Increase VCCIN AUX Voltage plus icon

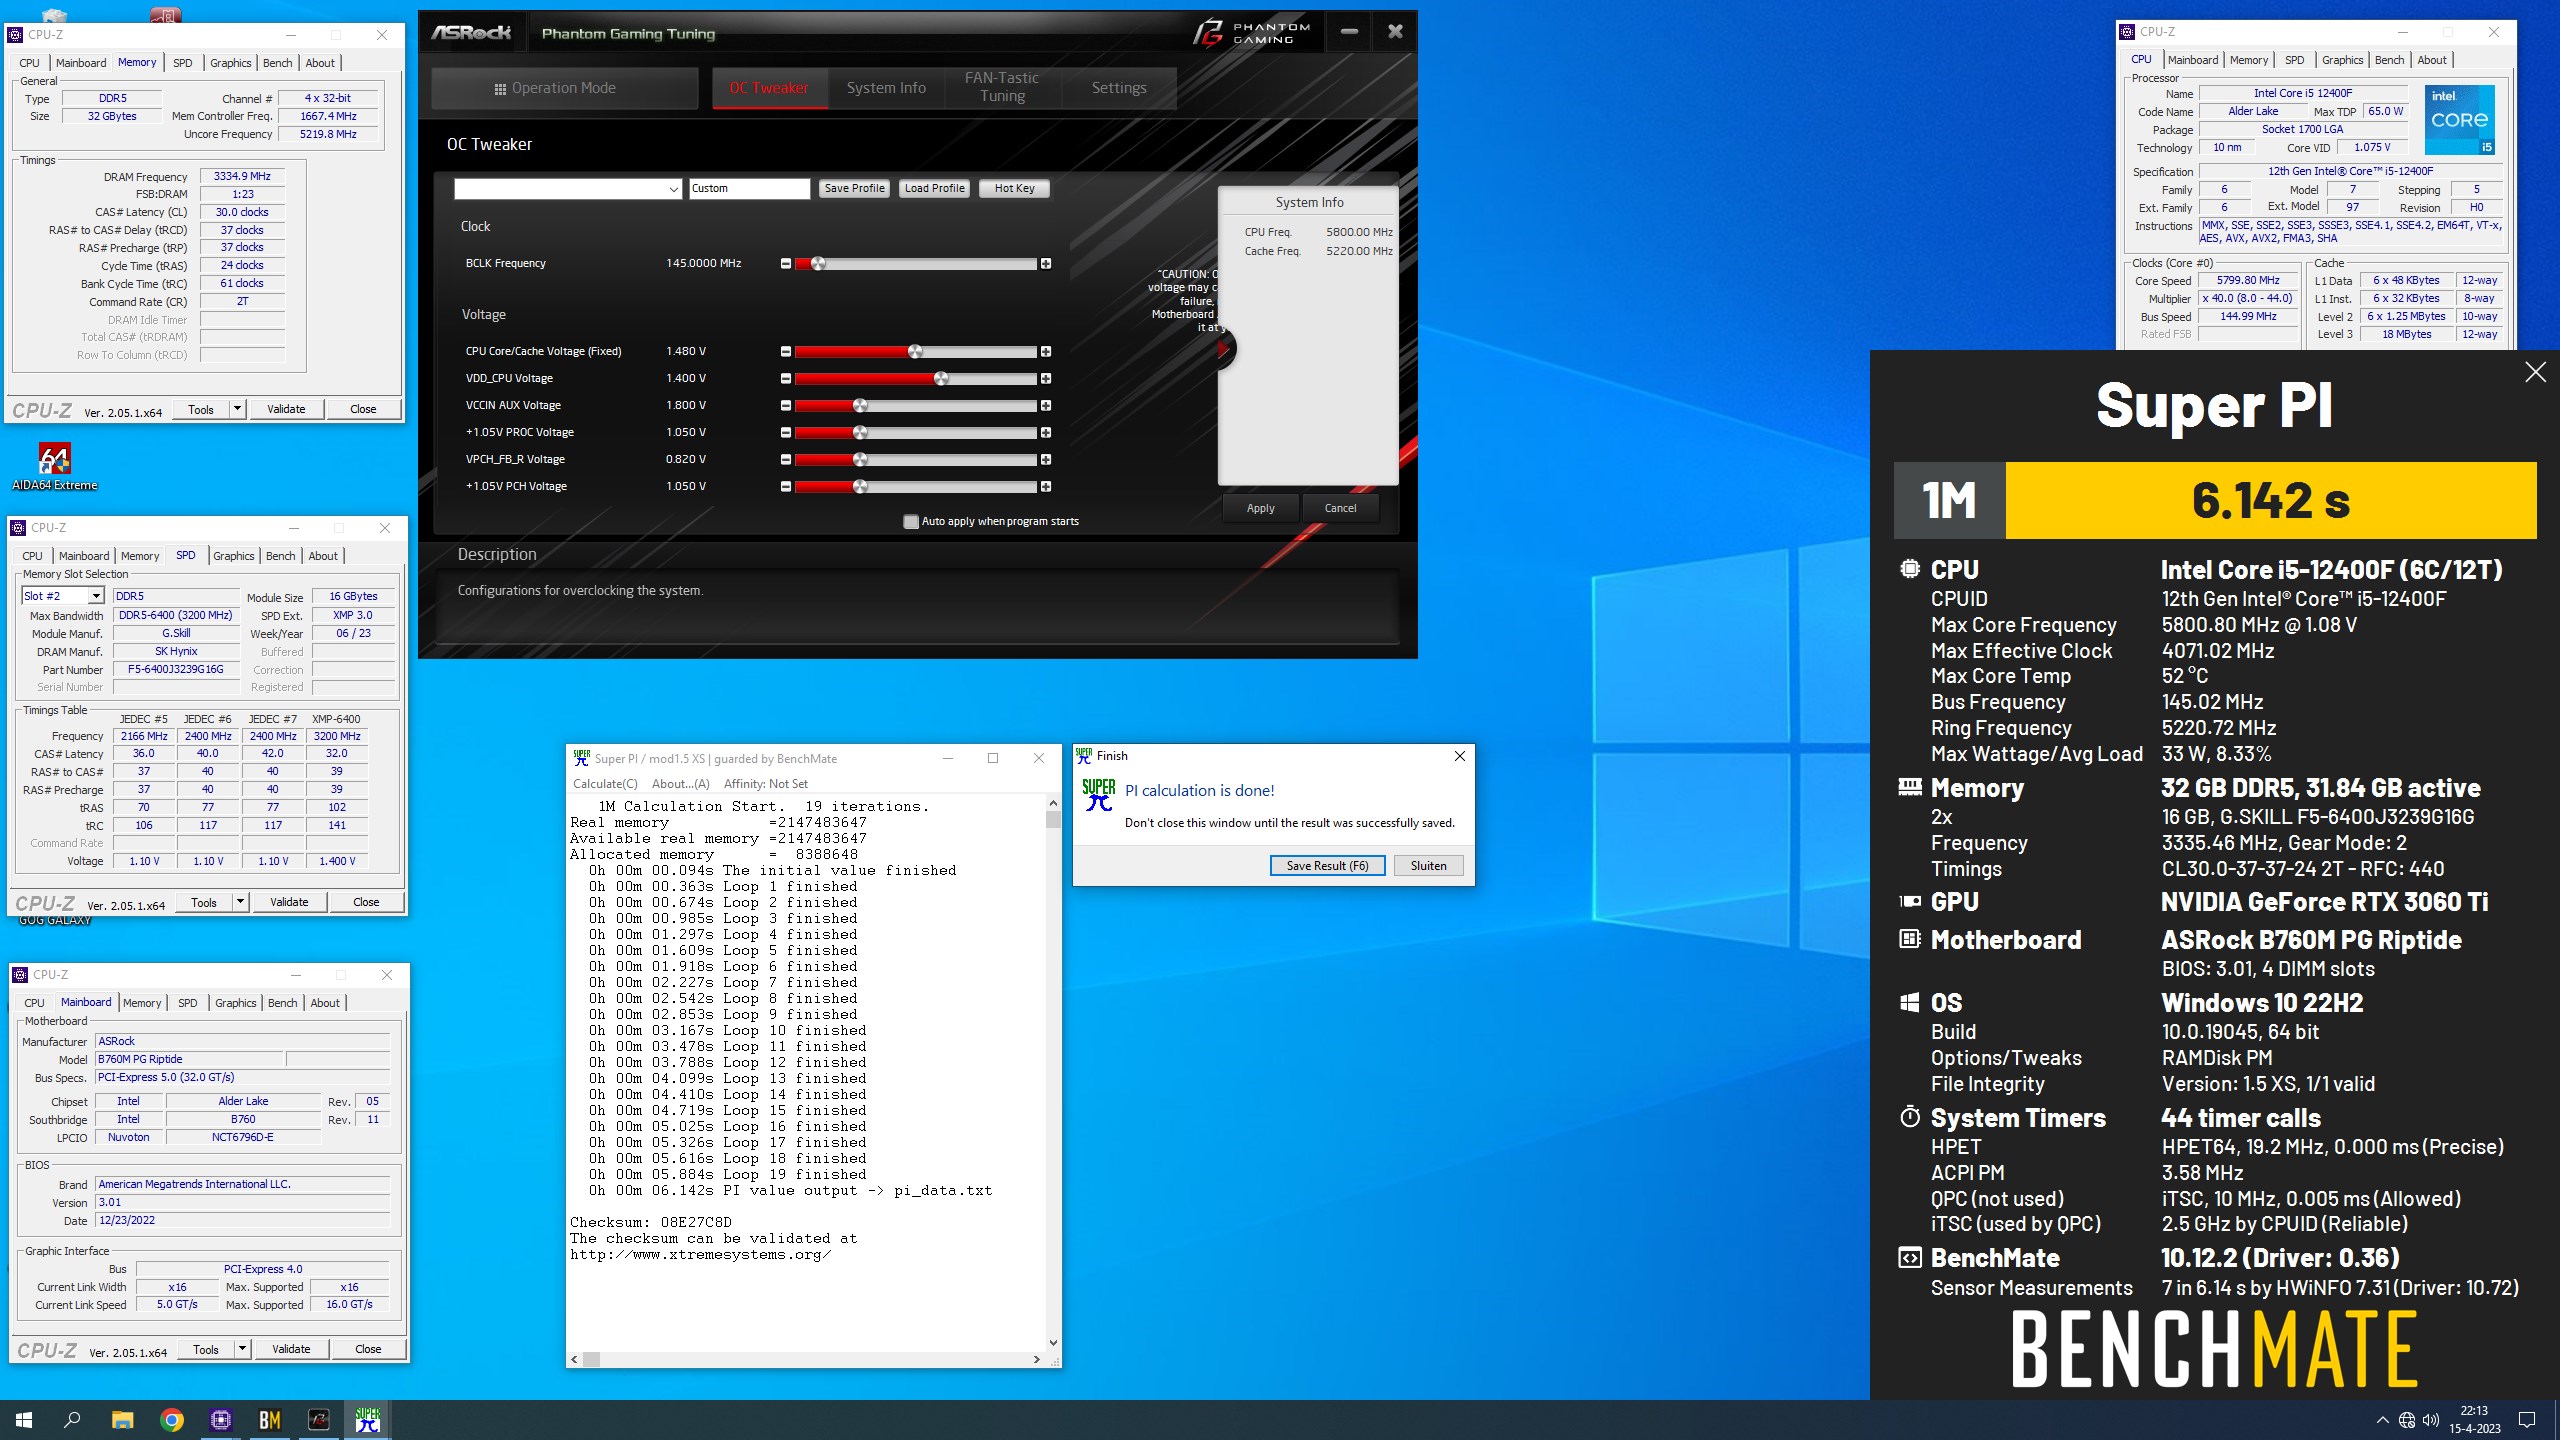tap(1046, 406)
